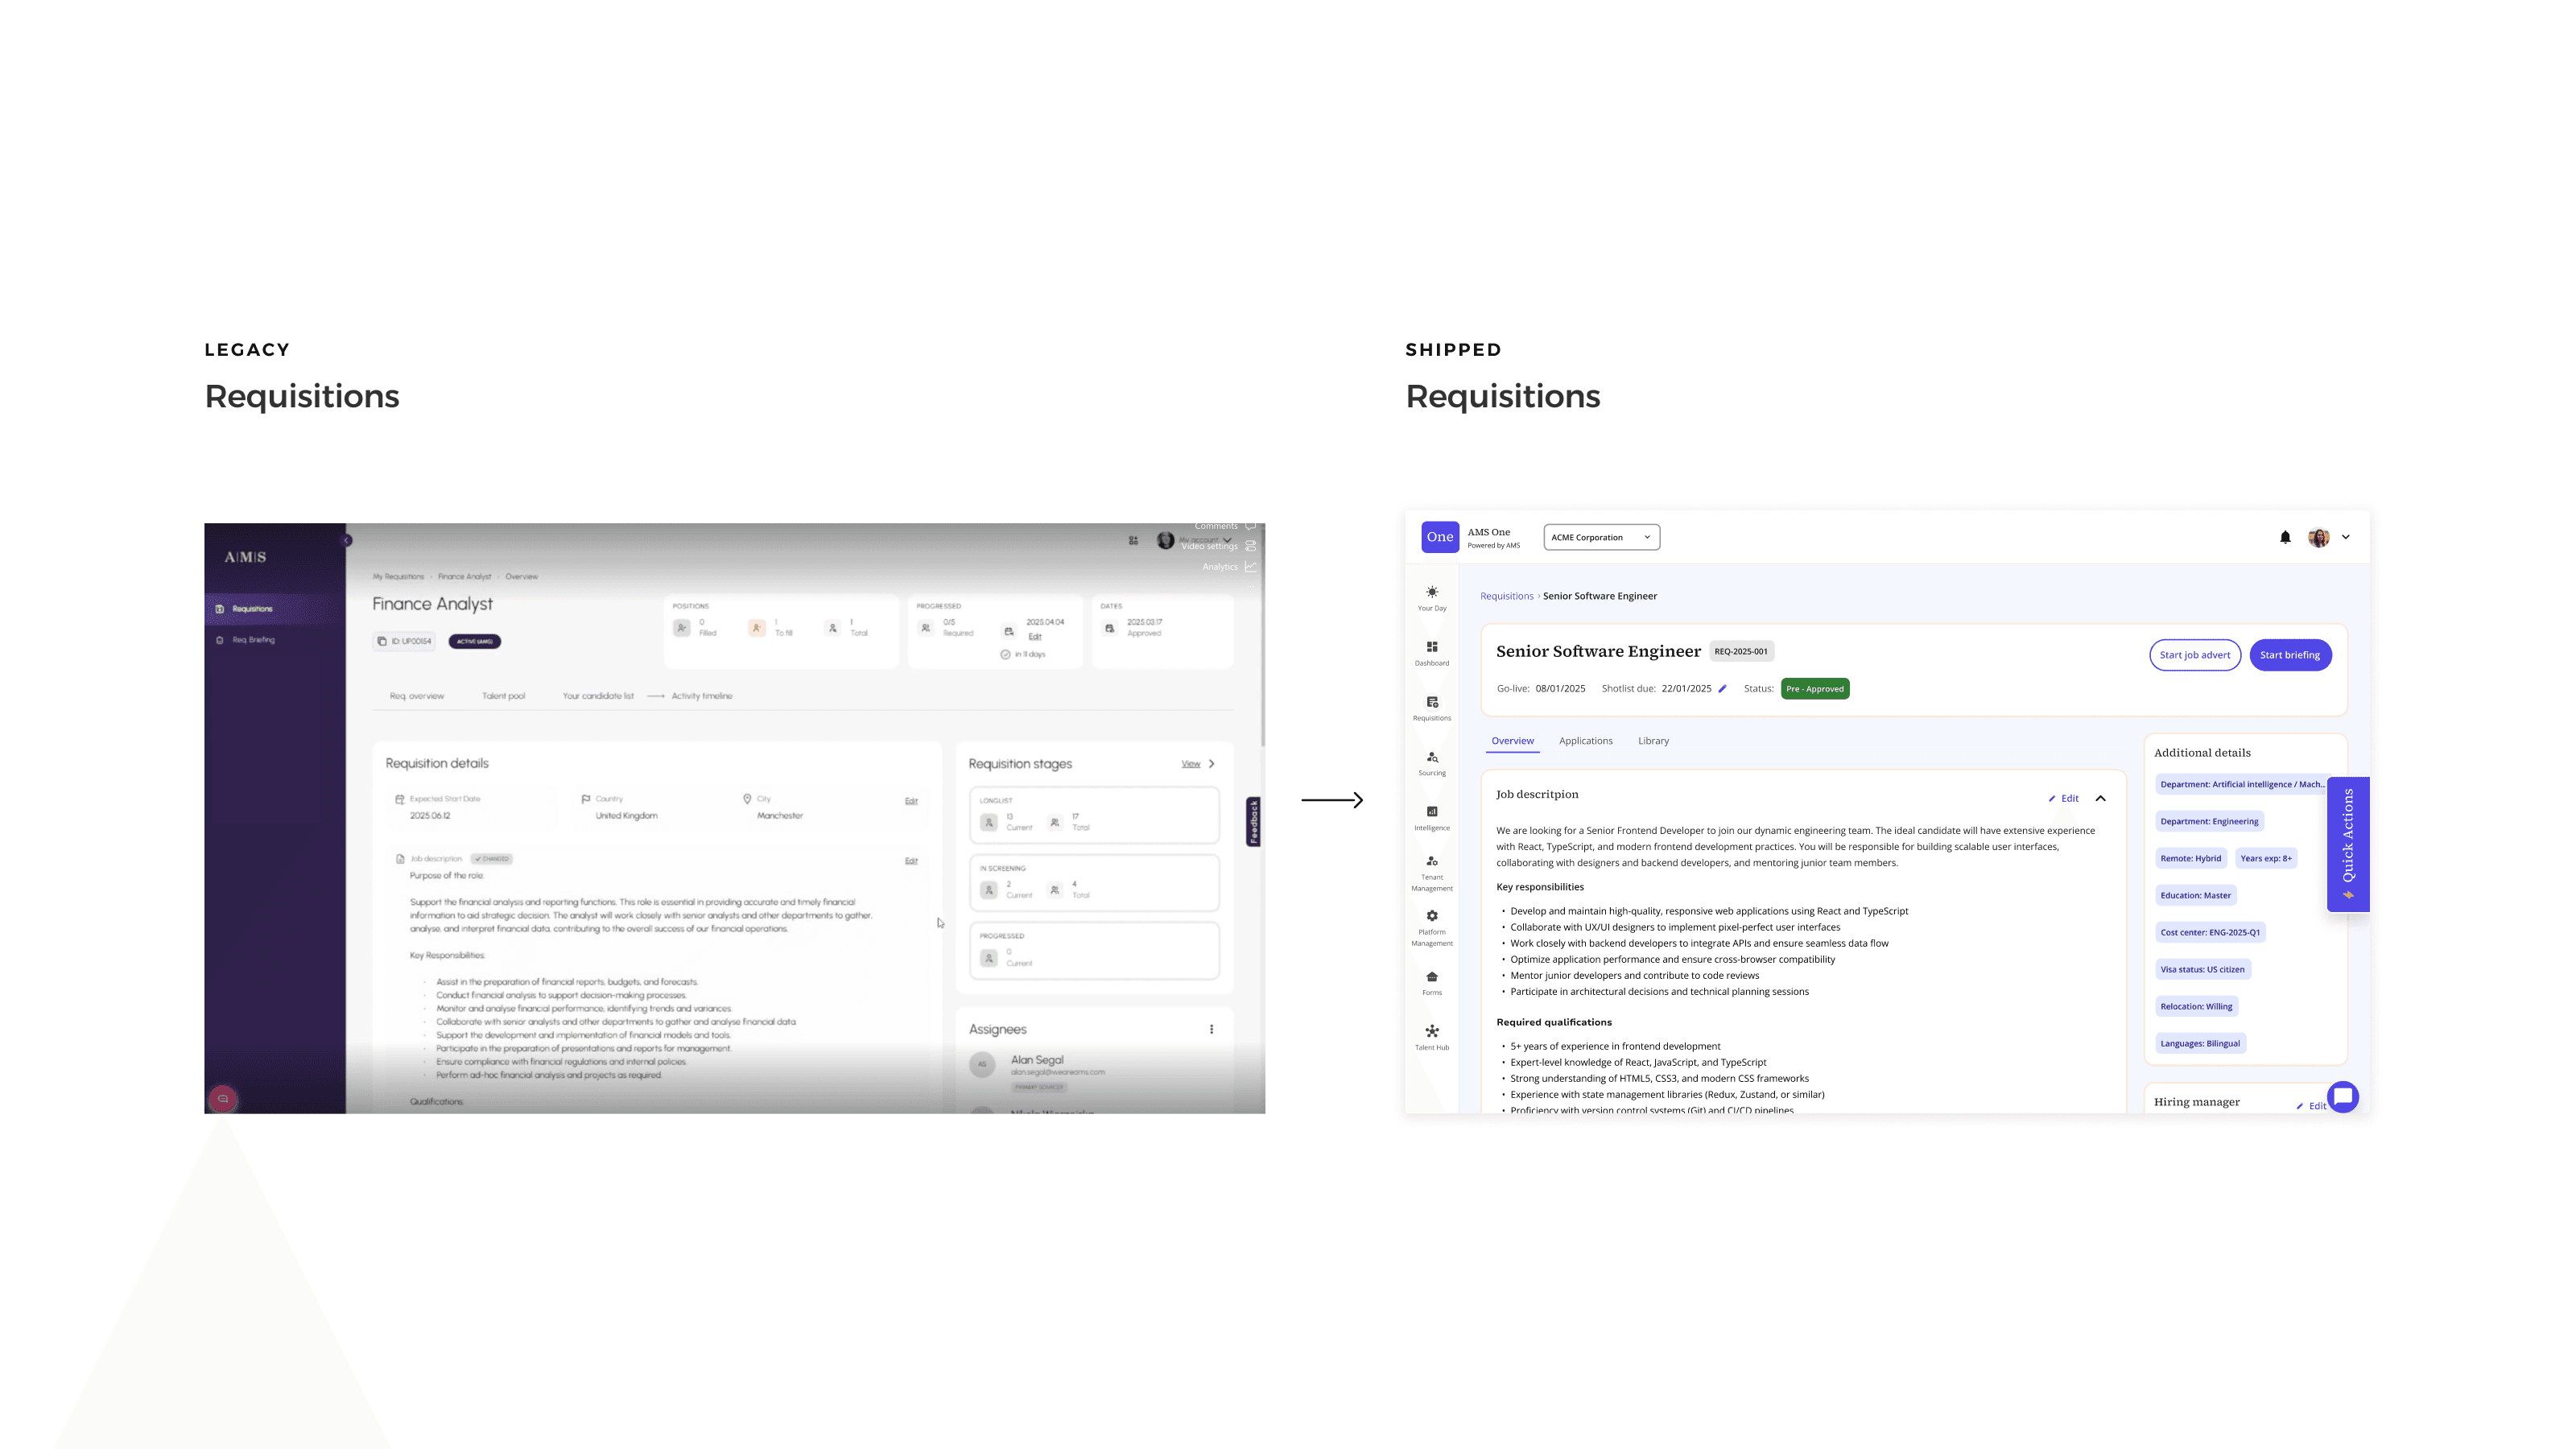Image resolution: width=2576 pixels, height=1449 pixels.
Task: Open Intelligence in shipped sidebar
Action: pyautogui.click(x=1432, y=818)
